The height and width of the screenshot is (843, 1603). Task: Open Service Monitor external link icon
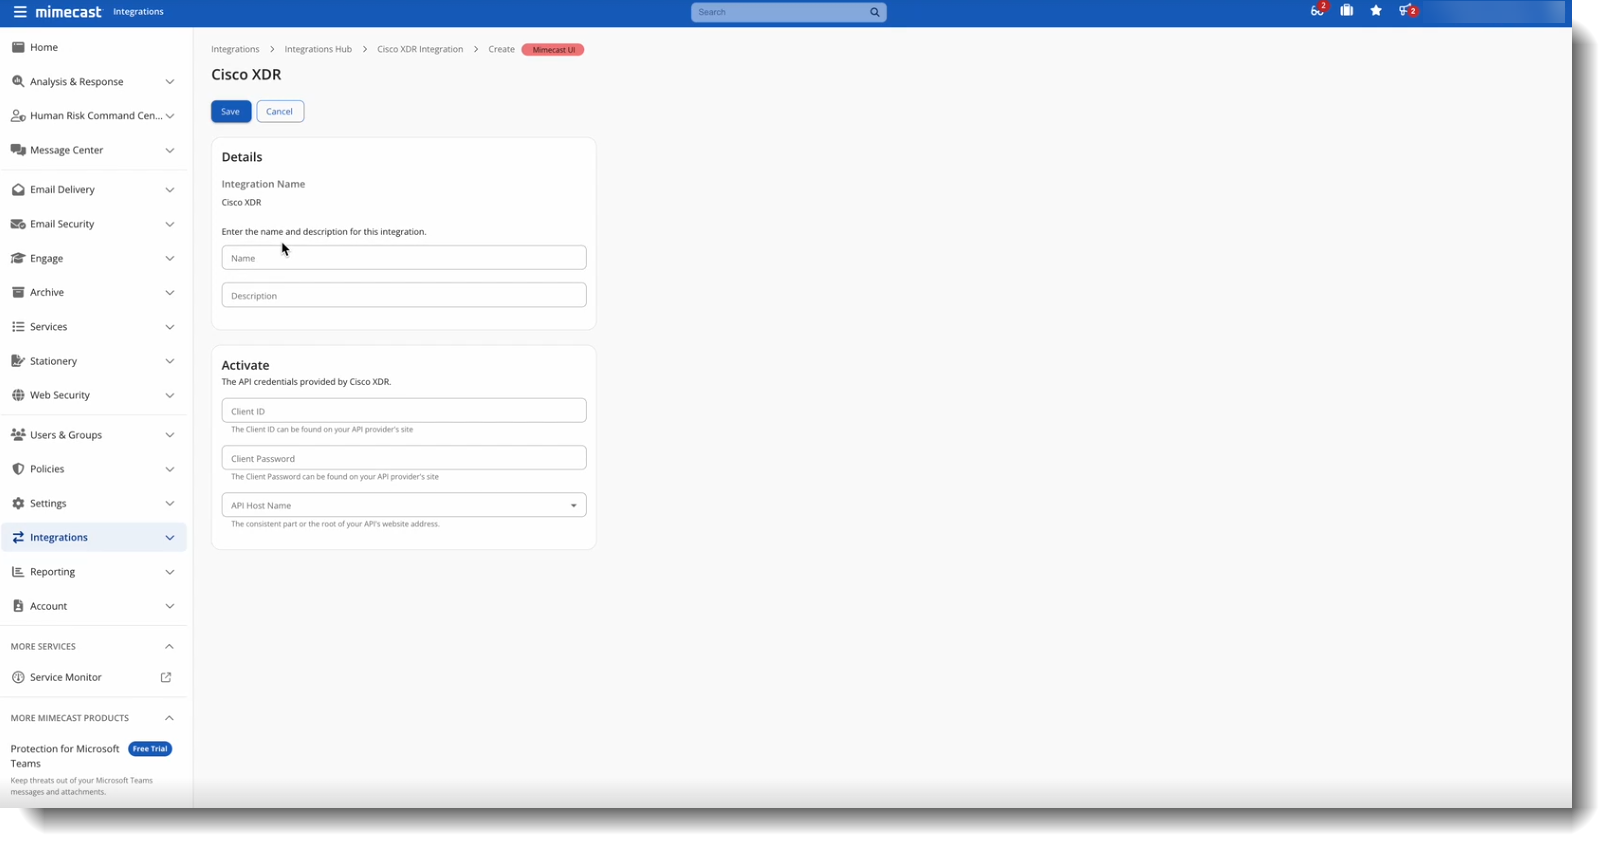166,677
